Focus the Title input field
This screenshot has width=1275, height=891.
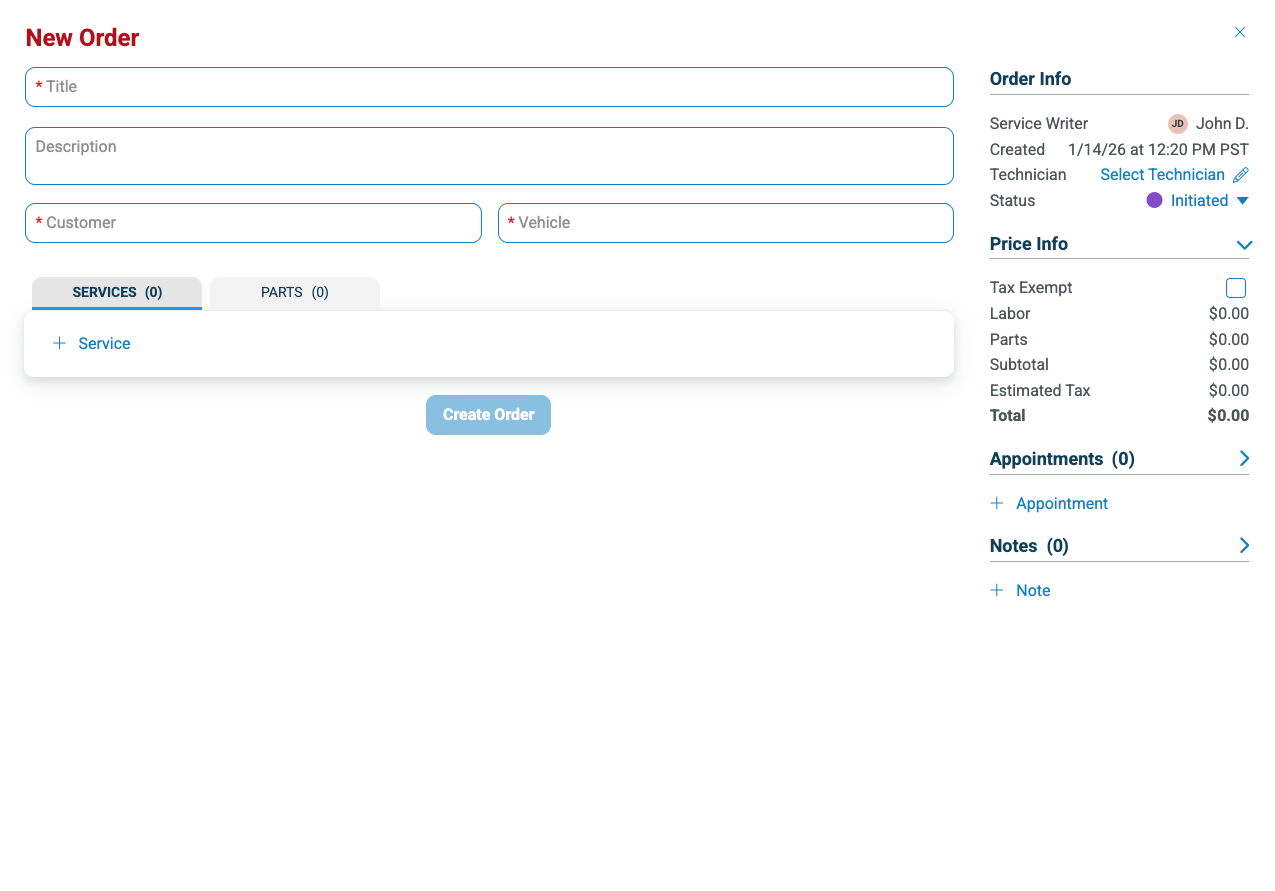tap(489, 87)
